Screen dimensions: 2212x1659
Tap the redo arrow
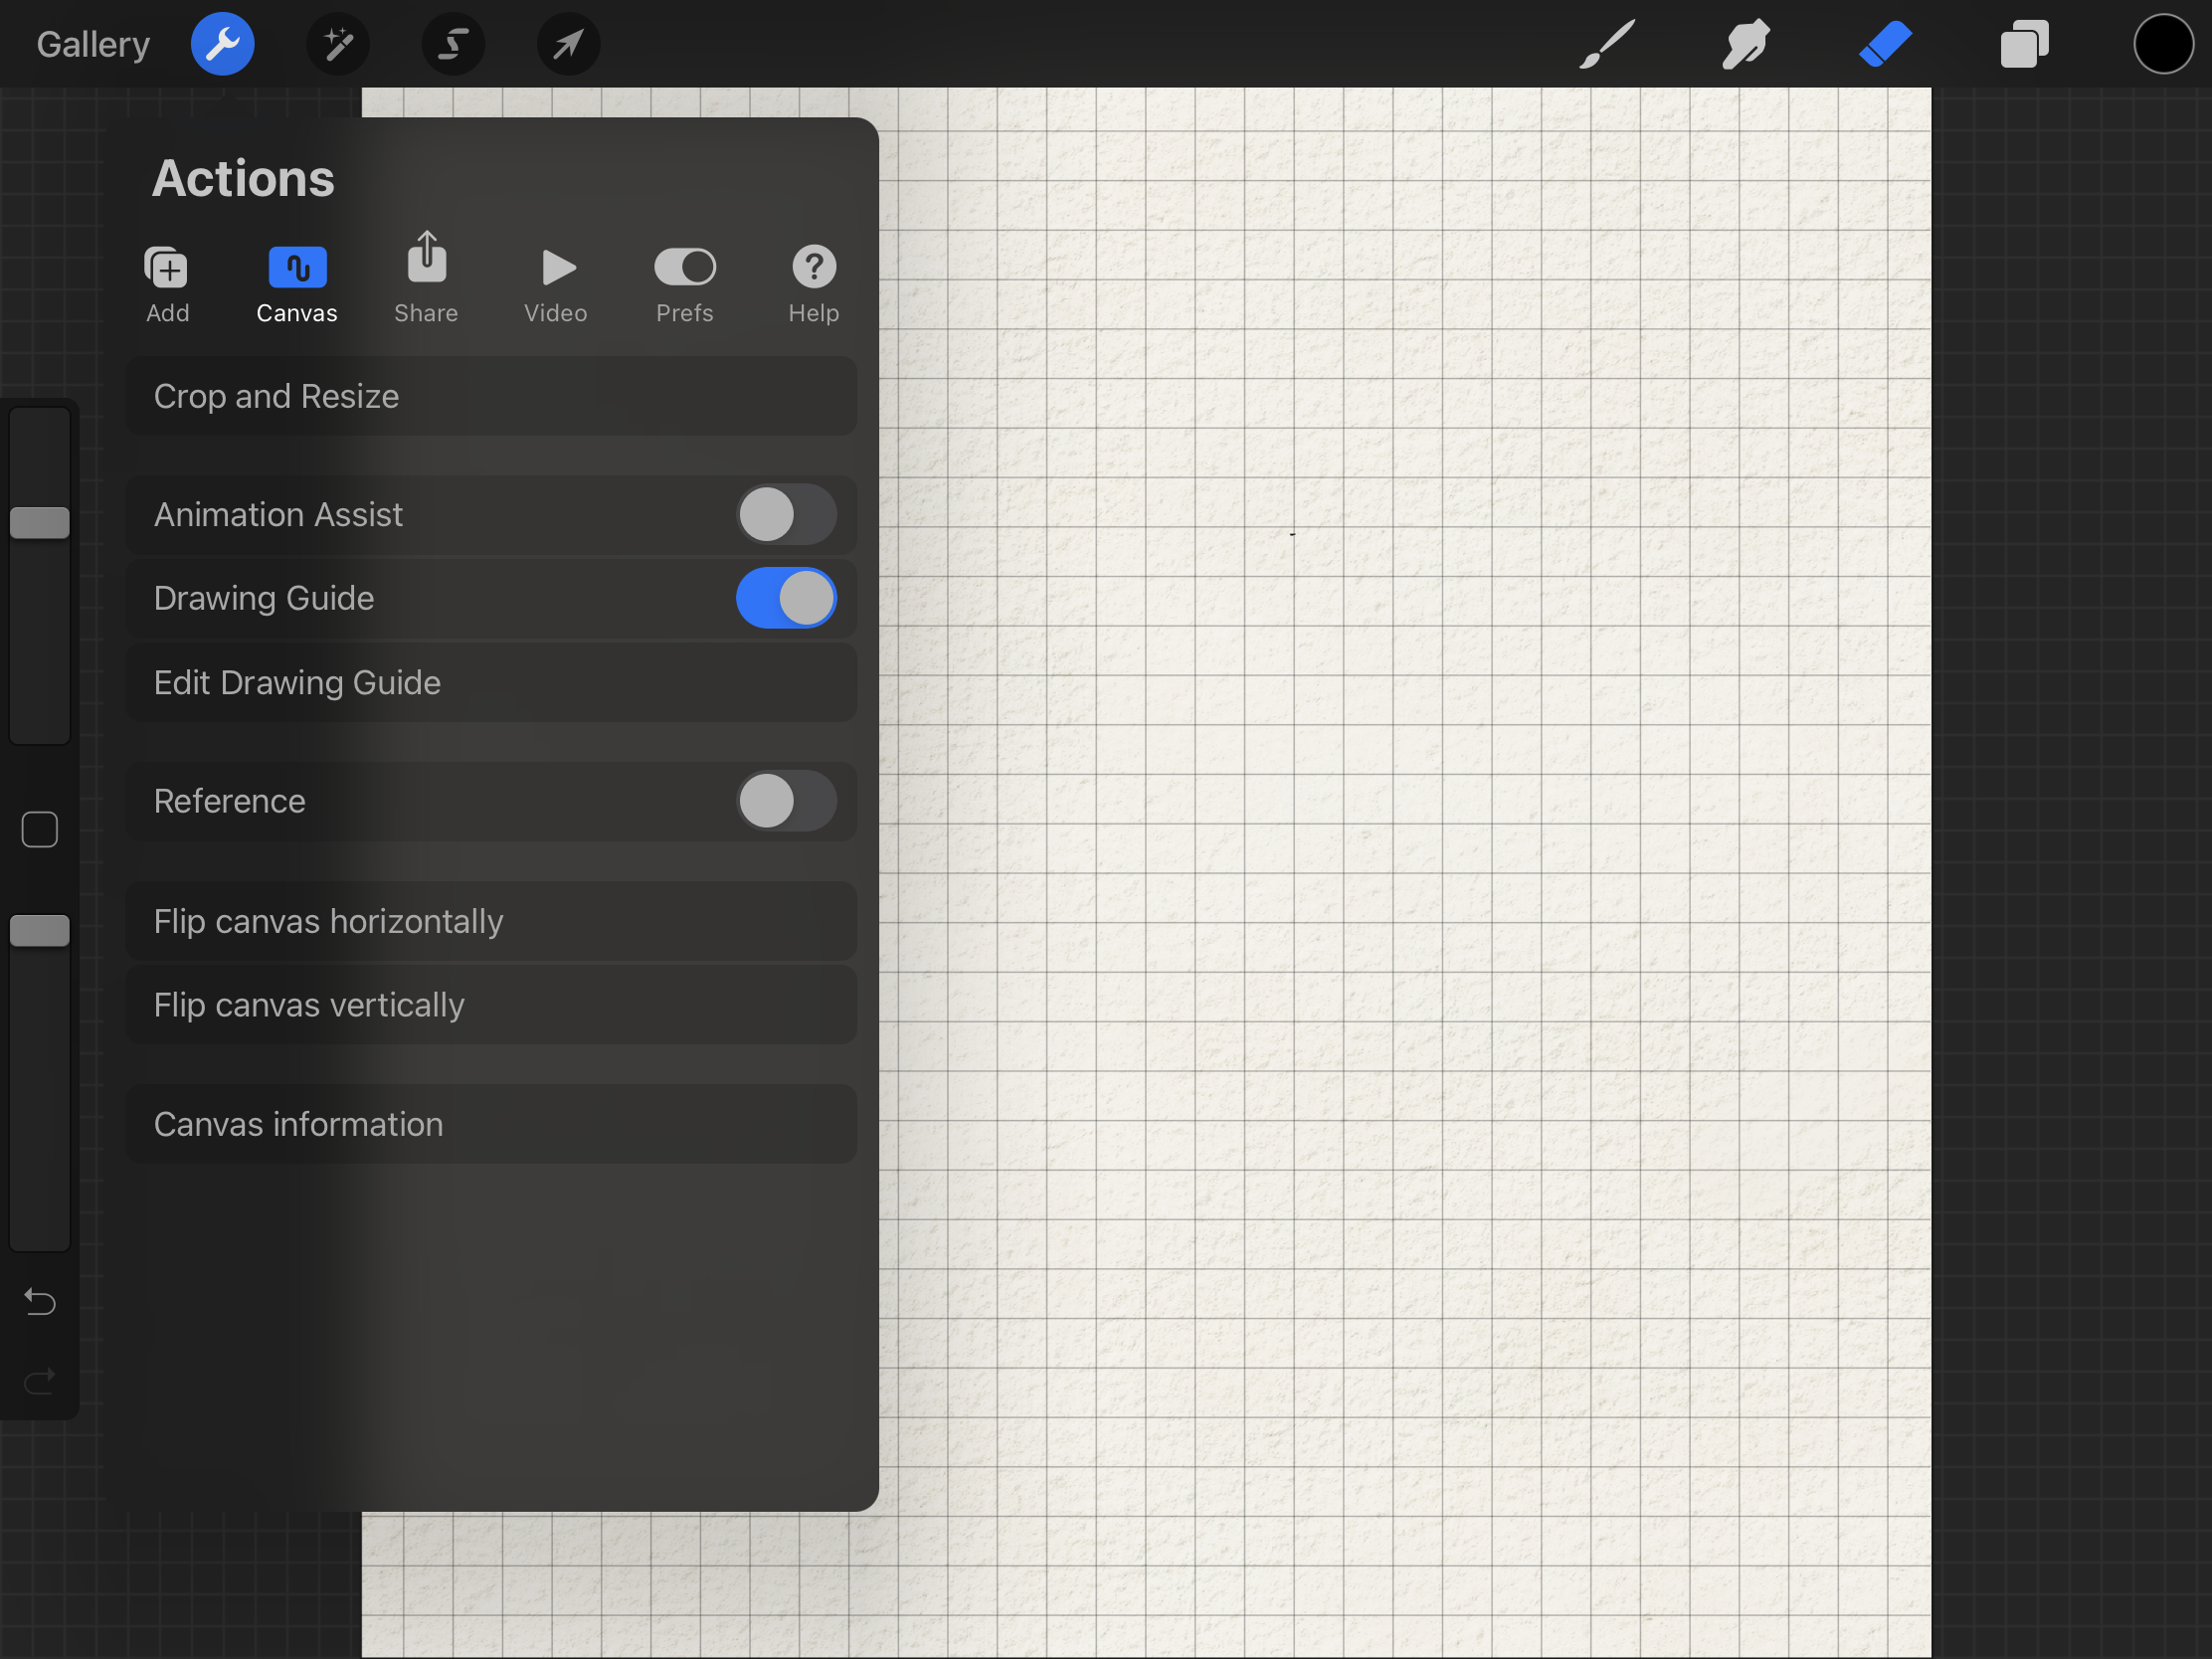40,1382
